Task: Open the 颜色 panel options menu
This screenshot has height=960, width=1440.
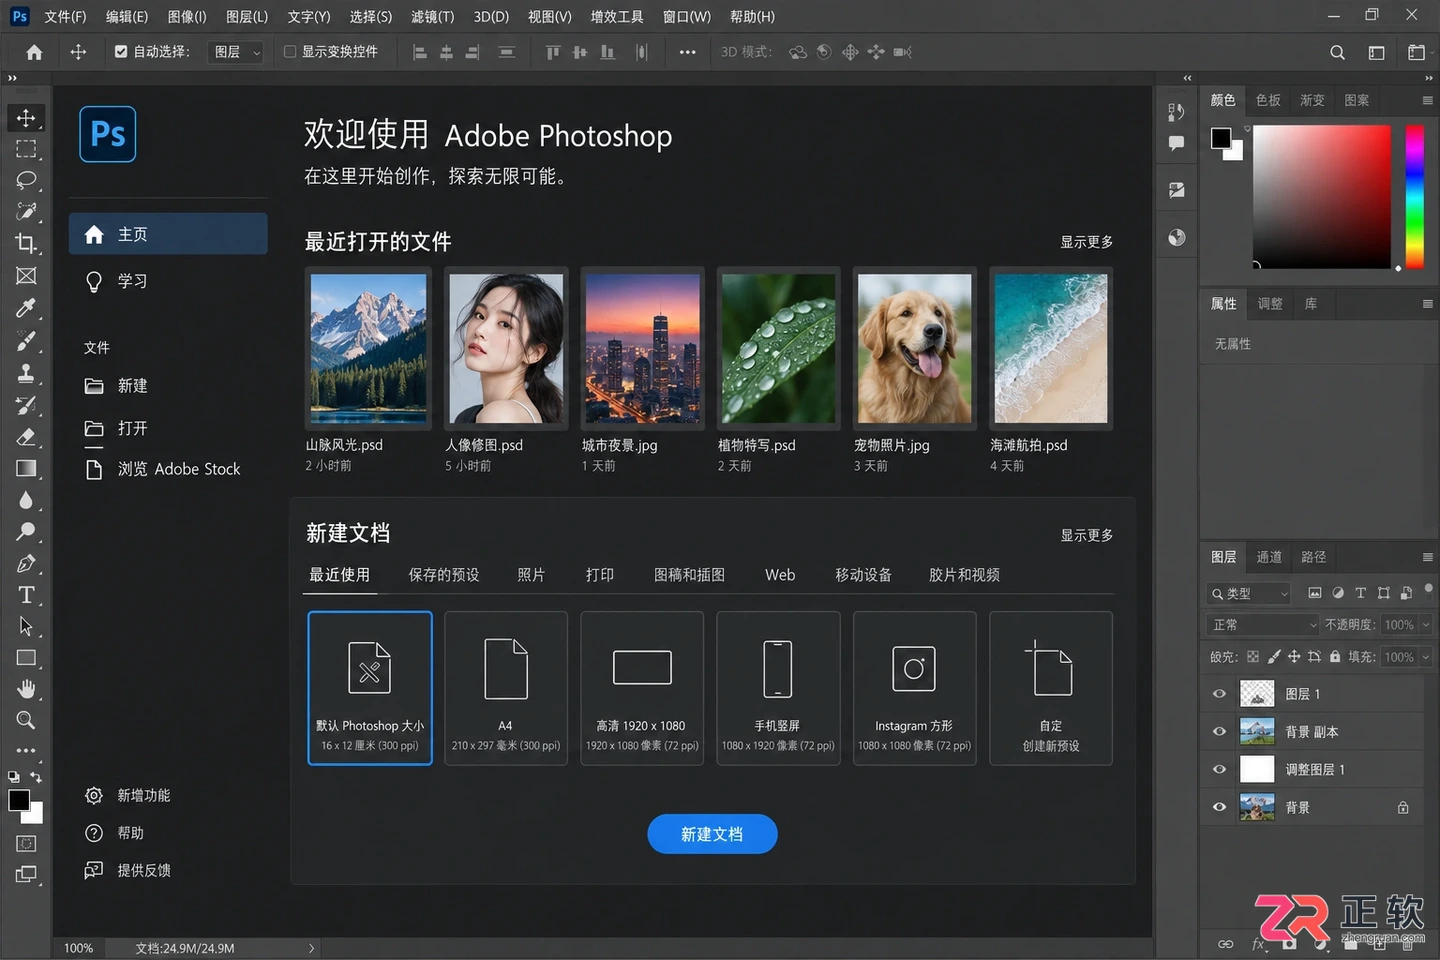Action: [1427, 100]
